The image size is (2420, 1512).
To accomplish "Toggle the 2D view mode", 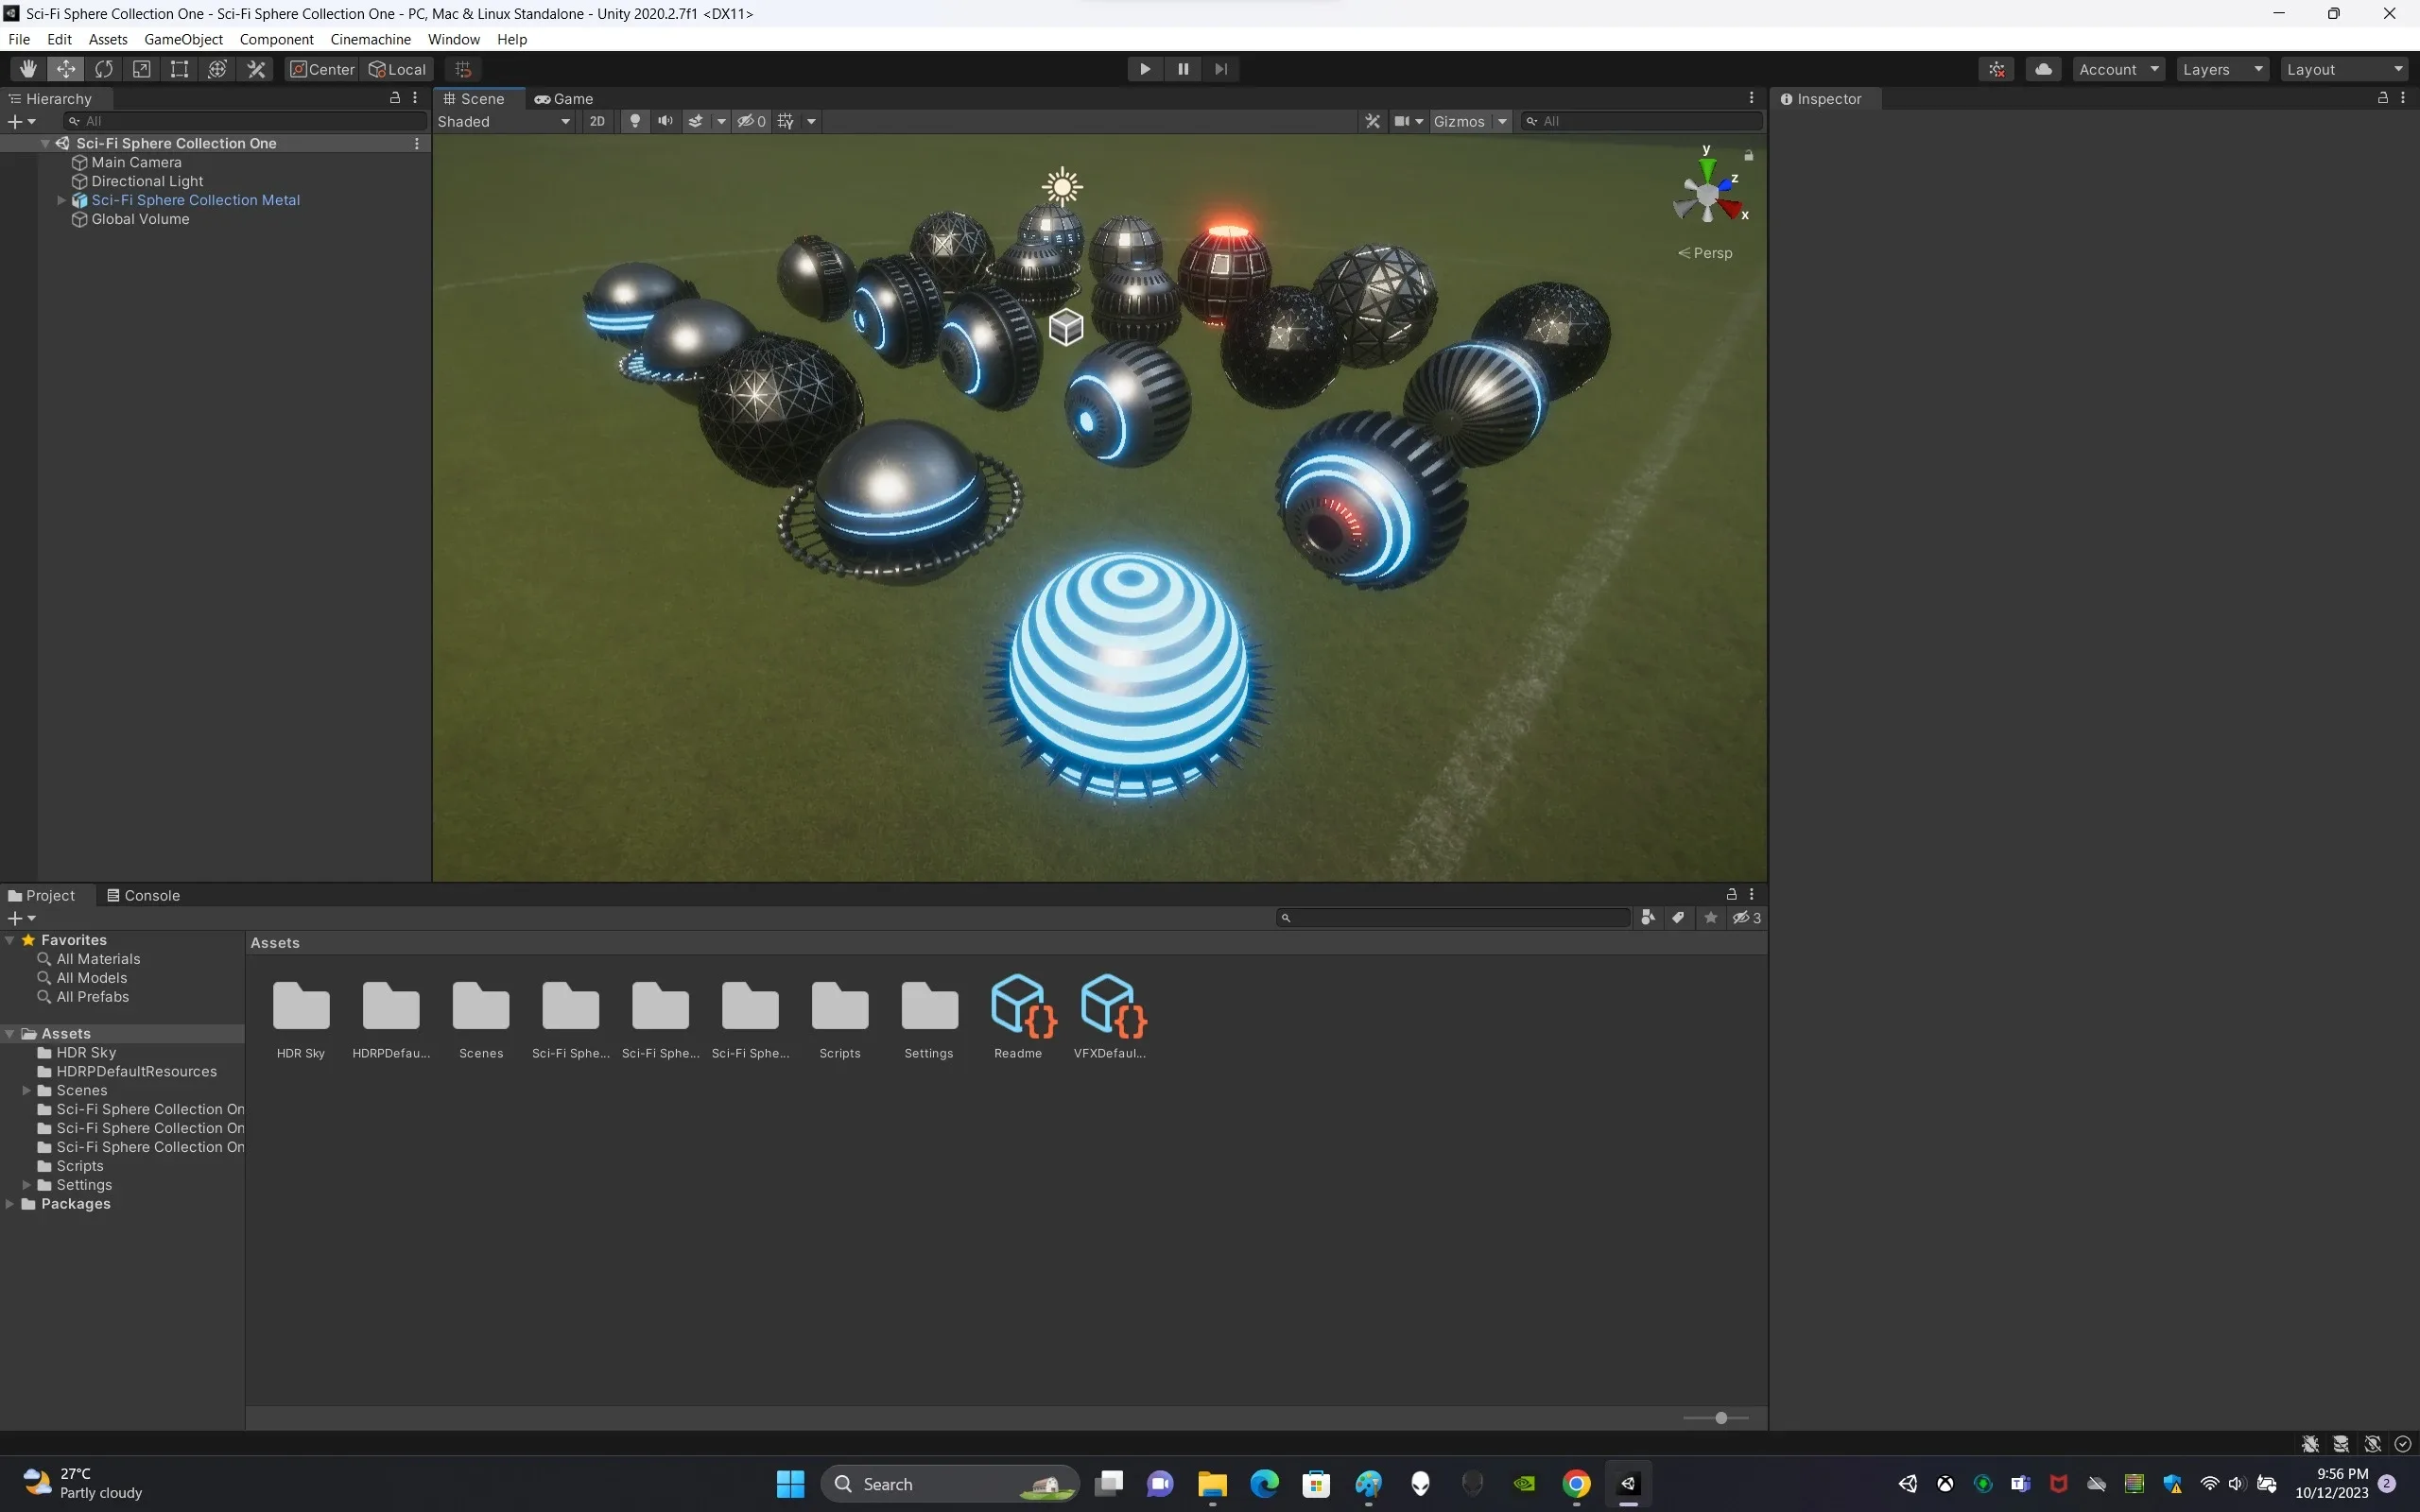I will (x=597, y=121).
